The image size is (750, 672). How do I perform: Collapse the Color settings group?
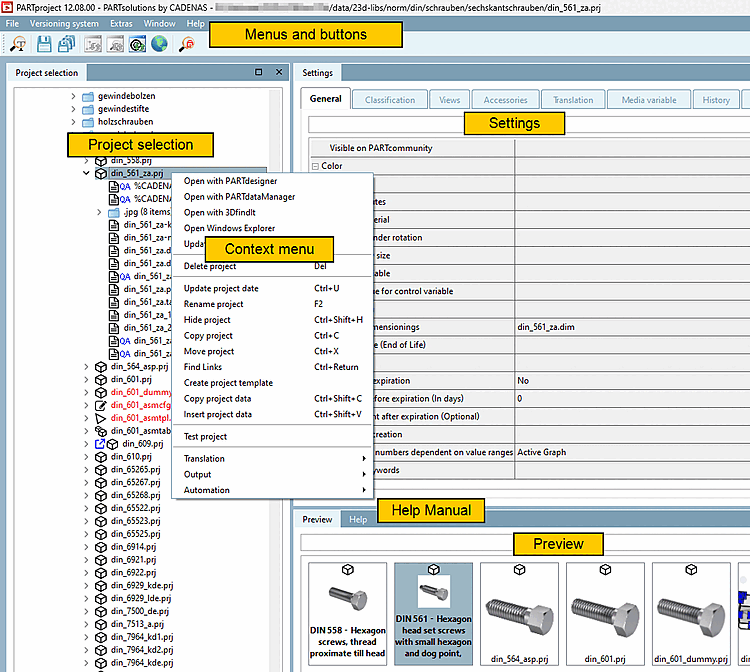(315, 166)
